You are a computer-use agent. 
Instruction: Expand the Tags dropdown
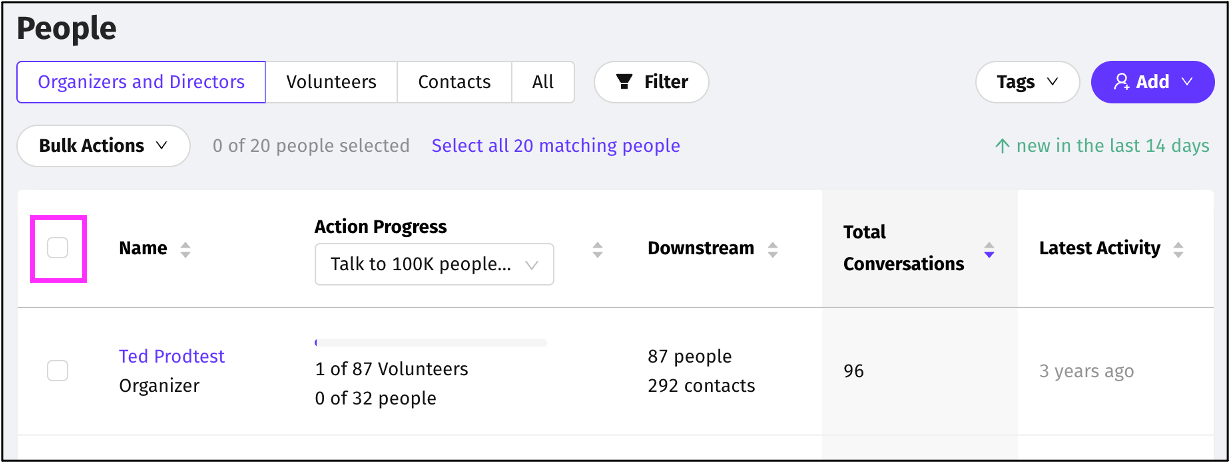1027,82
